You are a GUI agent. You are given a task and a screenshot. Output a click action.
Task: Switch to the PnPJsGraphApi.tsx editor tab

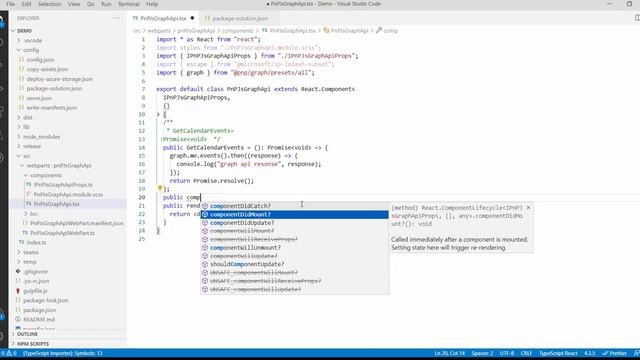pyautogui.click(x=163, y=18)
